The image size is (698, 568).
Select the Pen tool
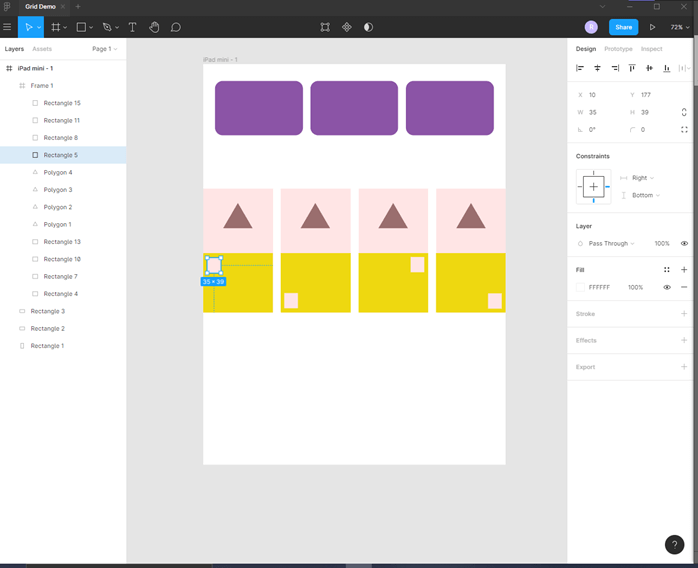pos(107,27)
